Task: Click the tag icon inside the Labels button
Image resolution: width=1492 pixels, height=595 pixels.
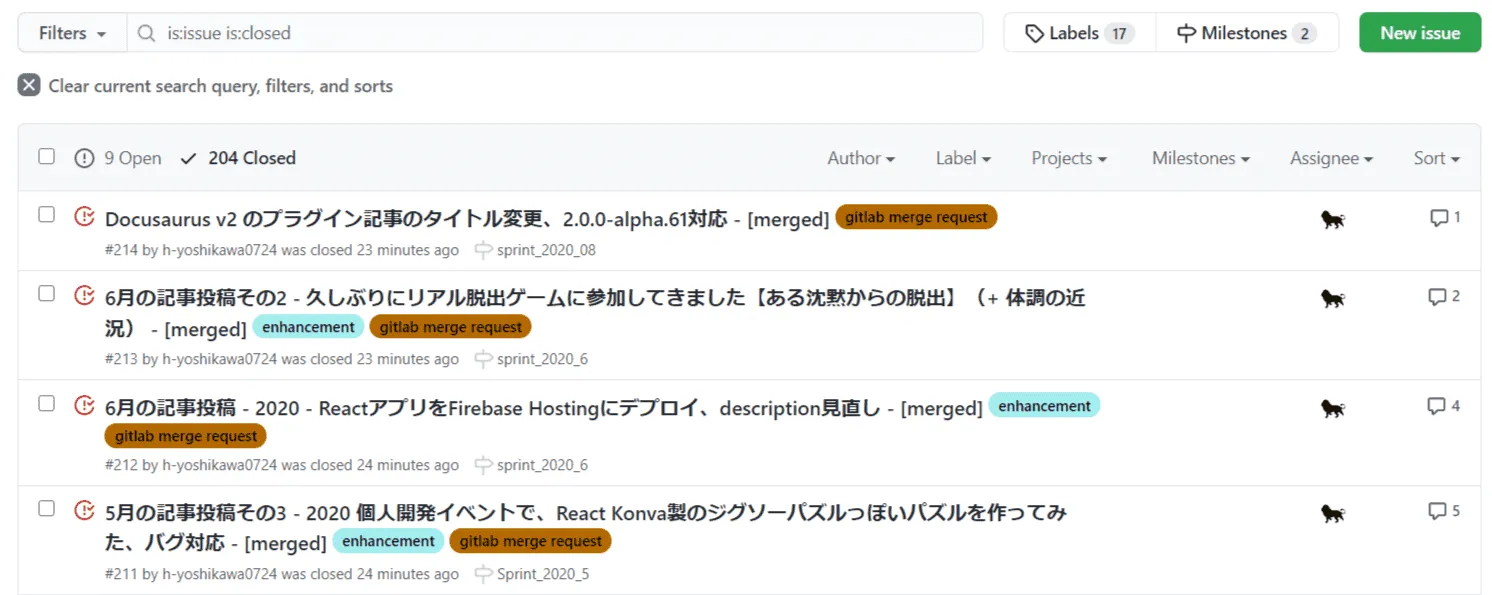Action: click(1035, 32)
